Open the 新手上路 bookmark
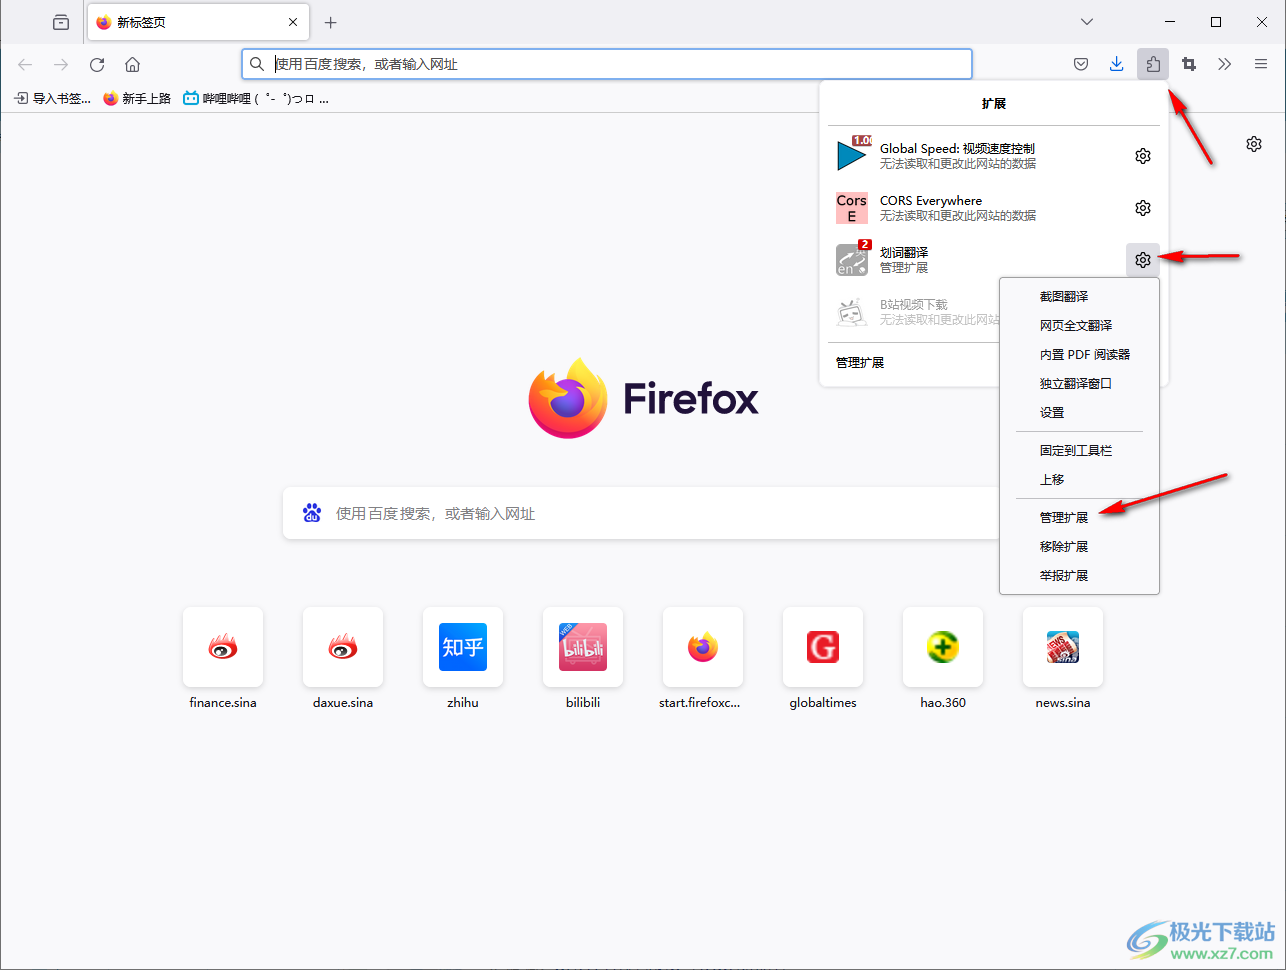The width and height of the screenshot is (1286, 970). 137,99
